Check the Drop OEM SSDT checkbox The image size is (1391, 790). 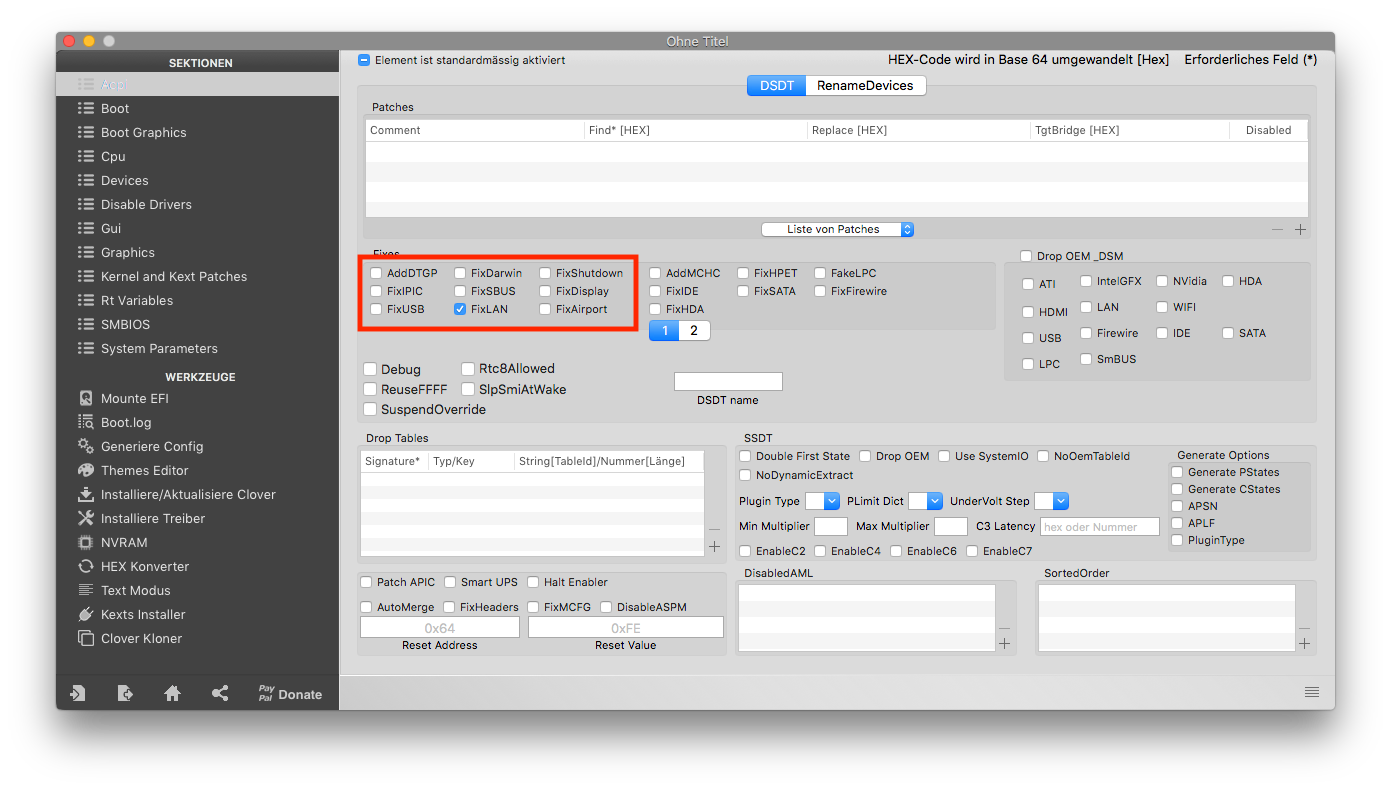click(865, 456)
